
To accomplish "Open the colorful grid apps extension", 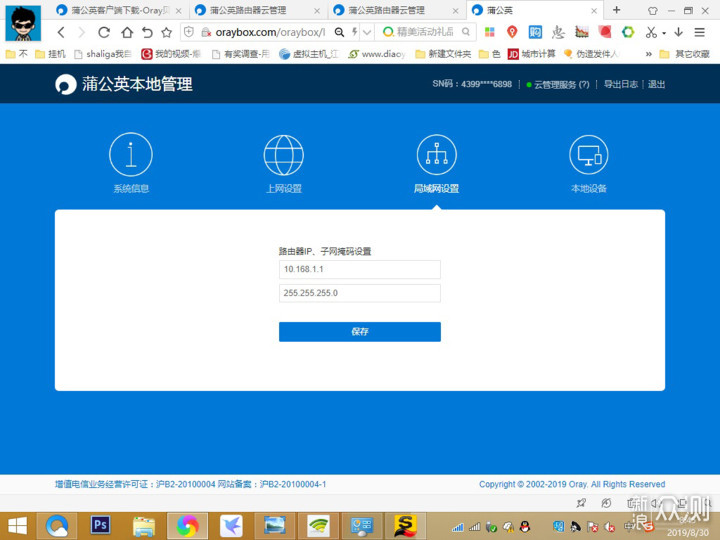I will point(489,32).
